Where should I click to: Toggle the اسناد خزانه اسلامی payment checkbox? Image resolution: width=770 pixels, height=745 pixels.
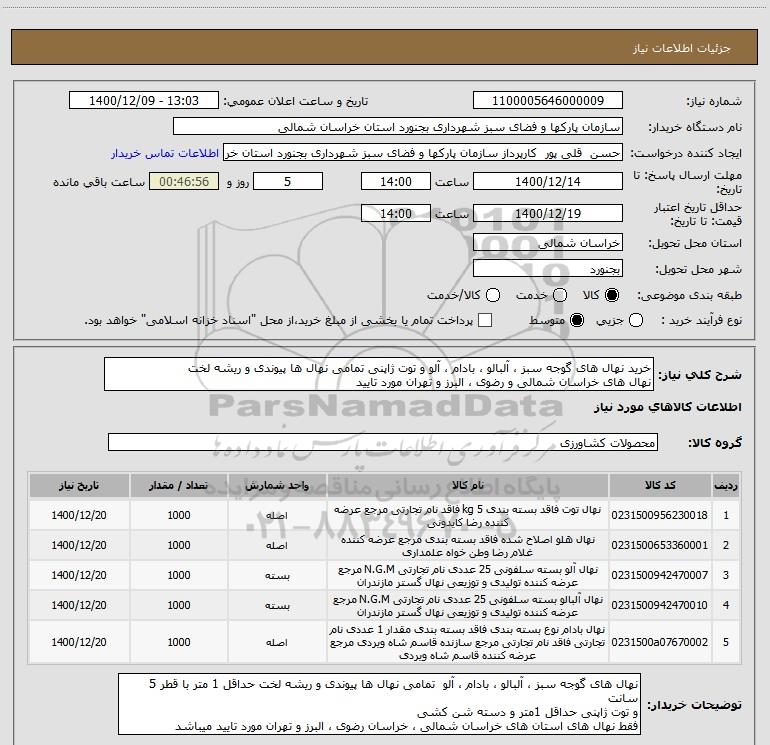click(485, 320)
